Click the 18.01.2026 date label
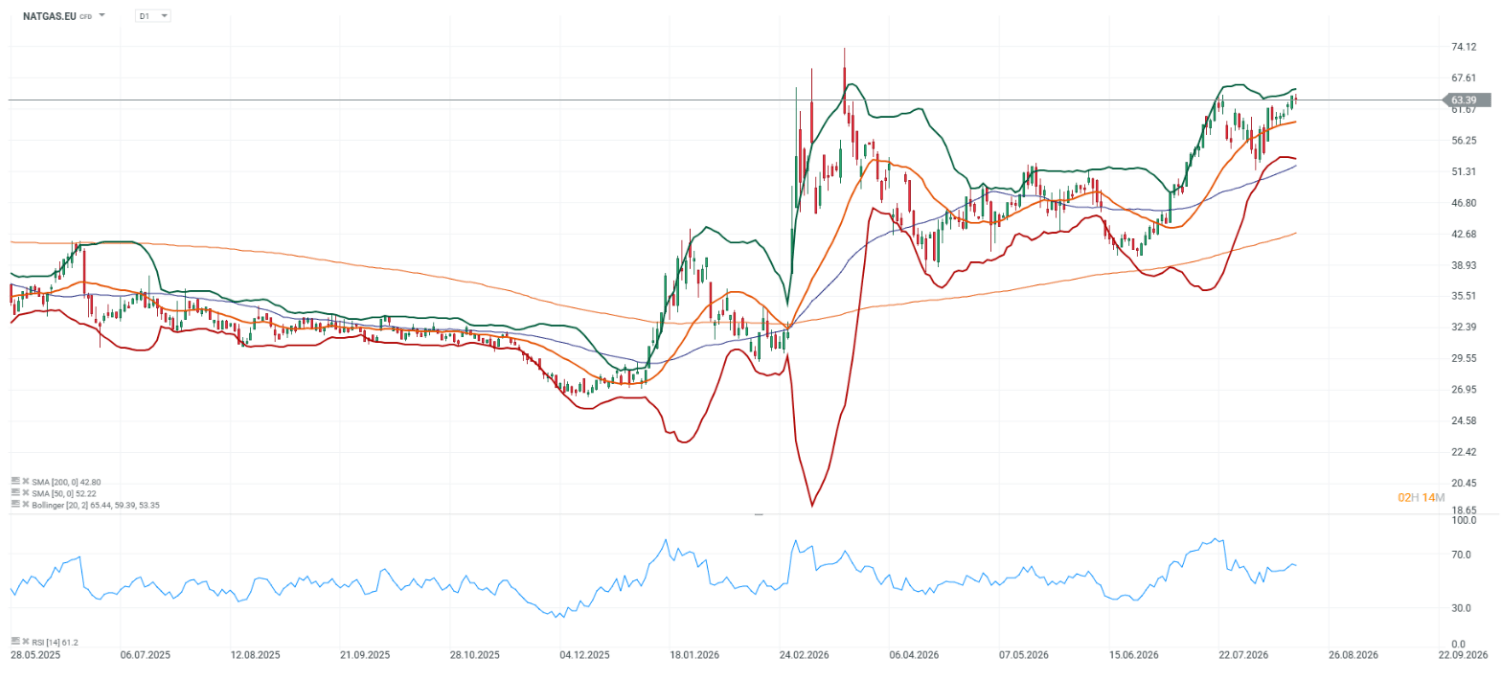The height and width of the screenshot is (685, 1512). (x=694, y=655)
